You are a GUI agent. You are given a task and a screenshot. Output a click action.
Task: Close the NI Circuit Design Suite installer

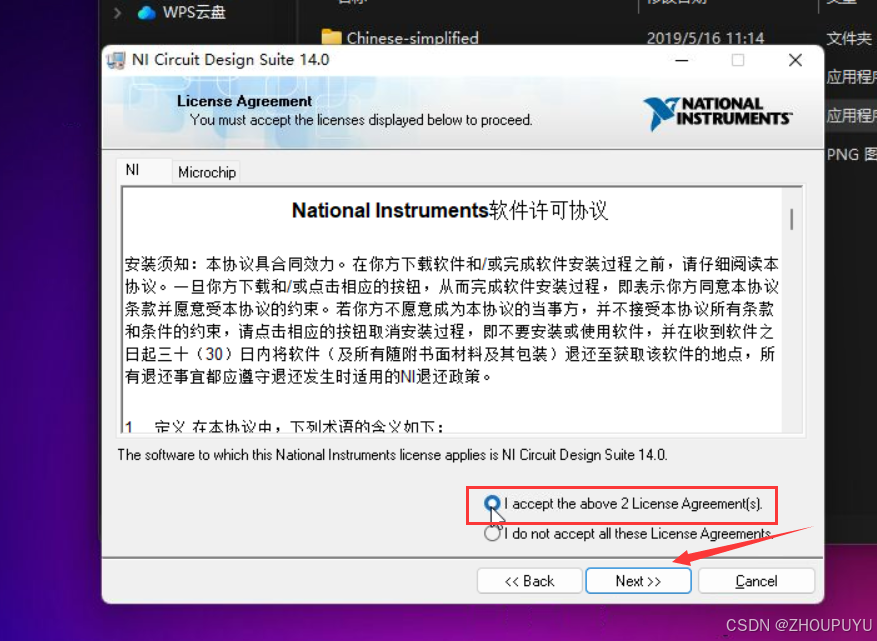click(x=795, y=60)
